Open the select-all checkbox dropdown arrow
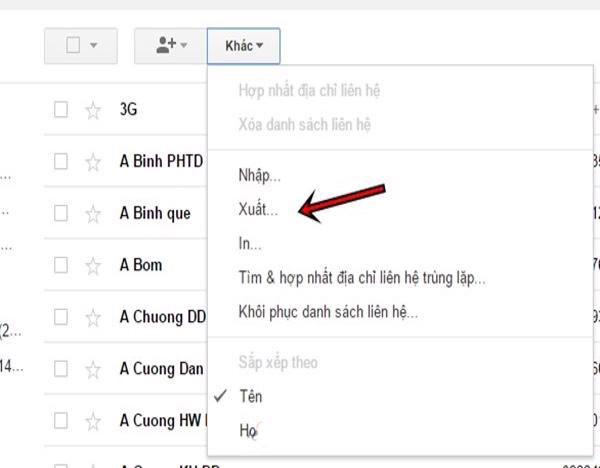600x468 pixels. [x=94, y=45]
